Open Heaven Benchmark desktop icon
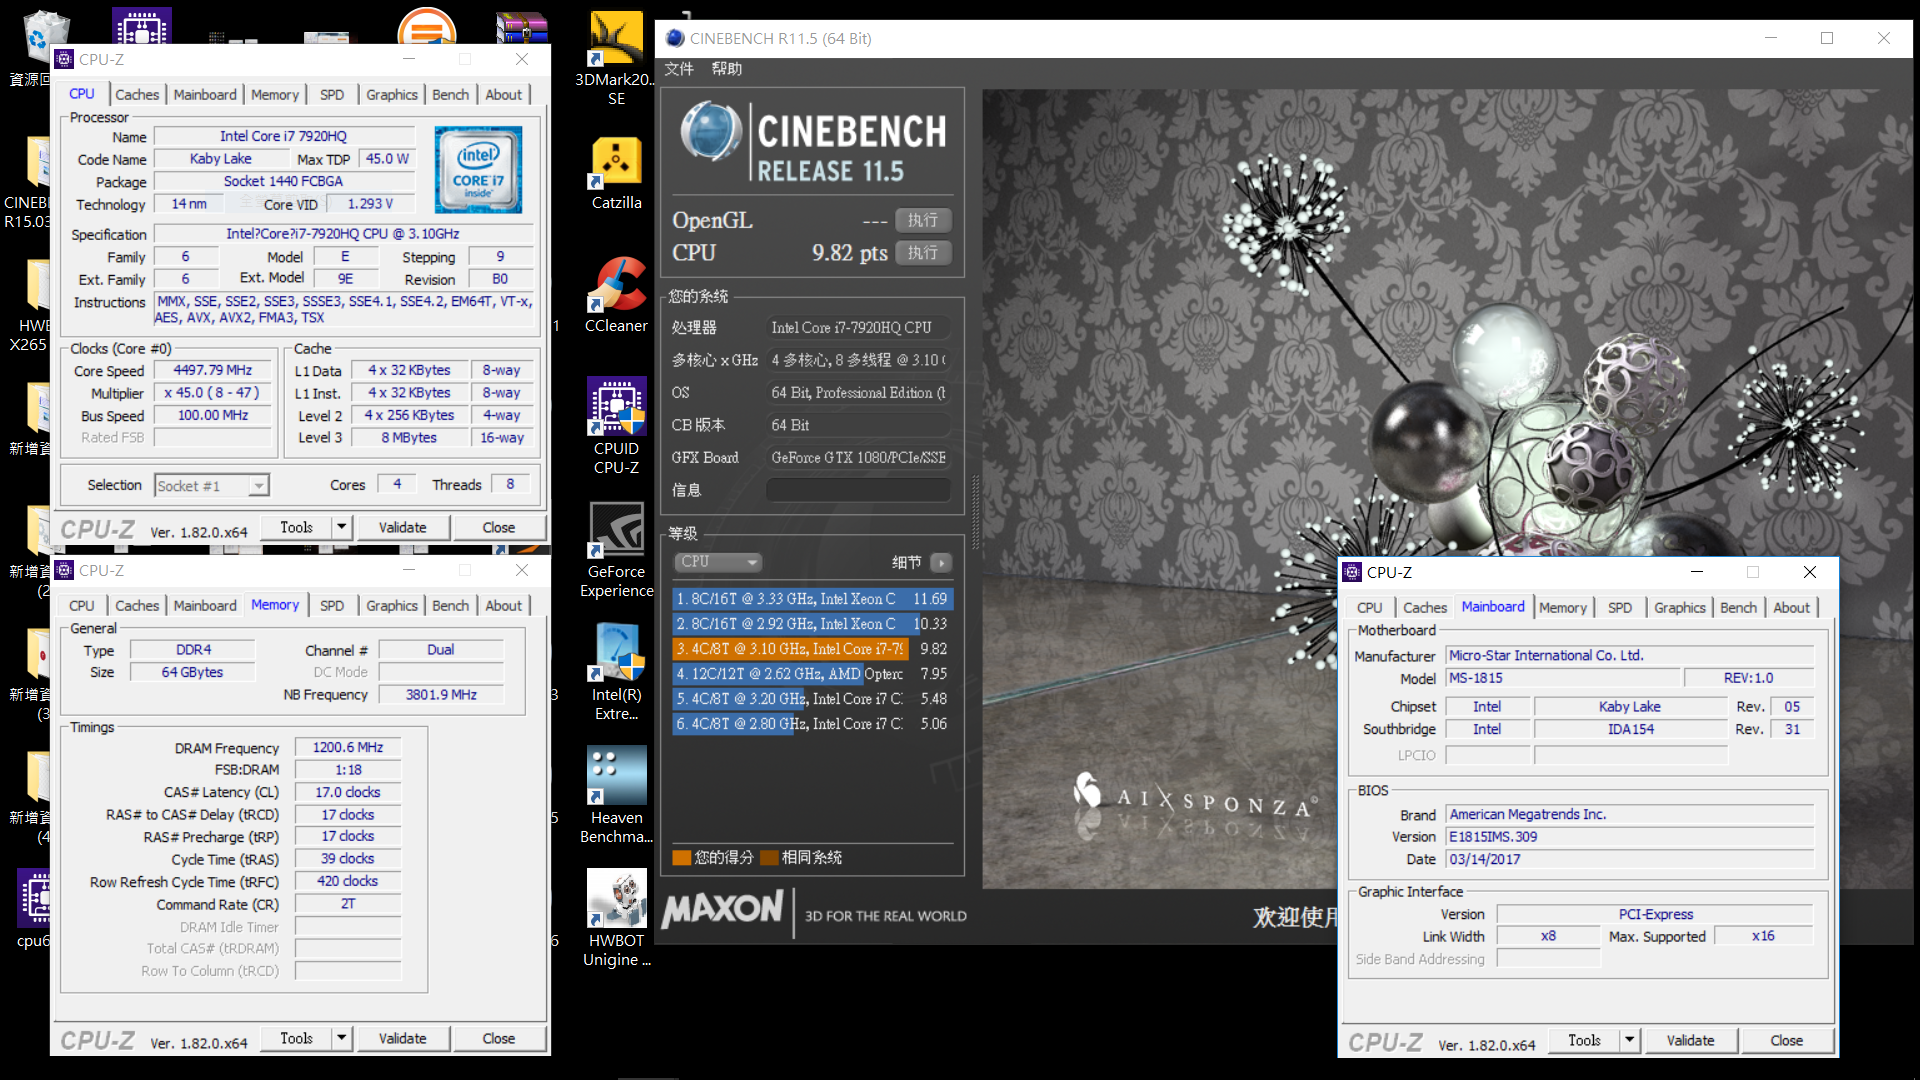1920x1080 pixels. pos(616,796)
